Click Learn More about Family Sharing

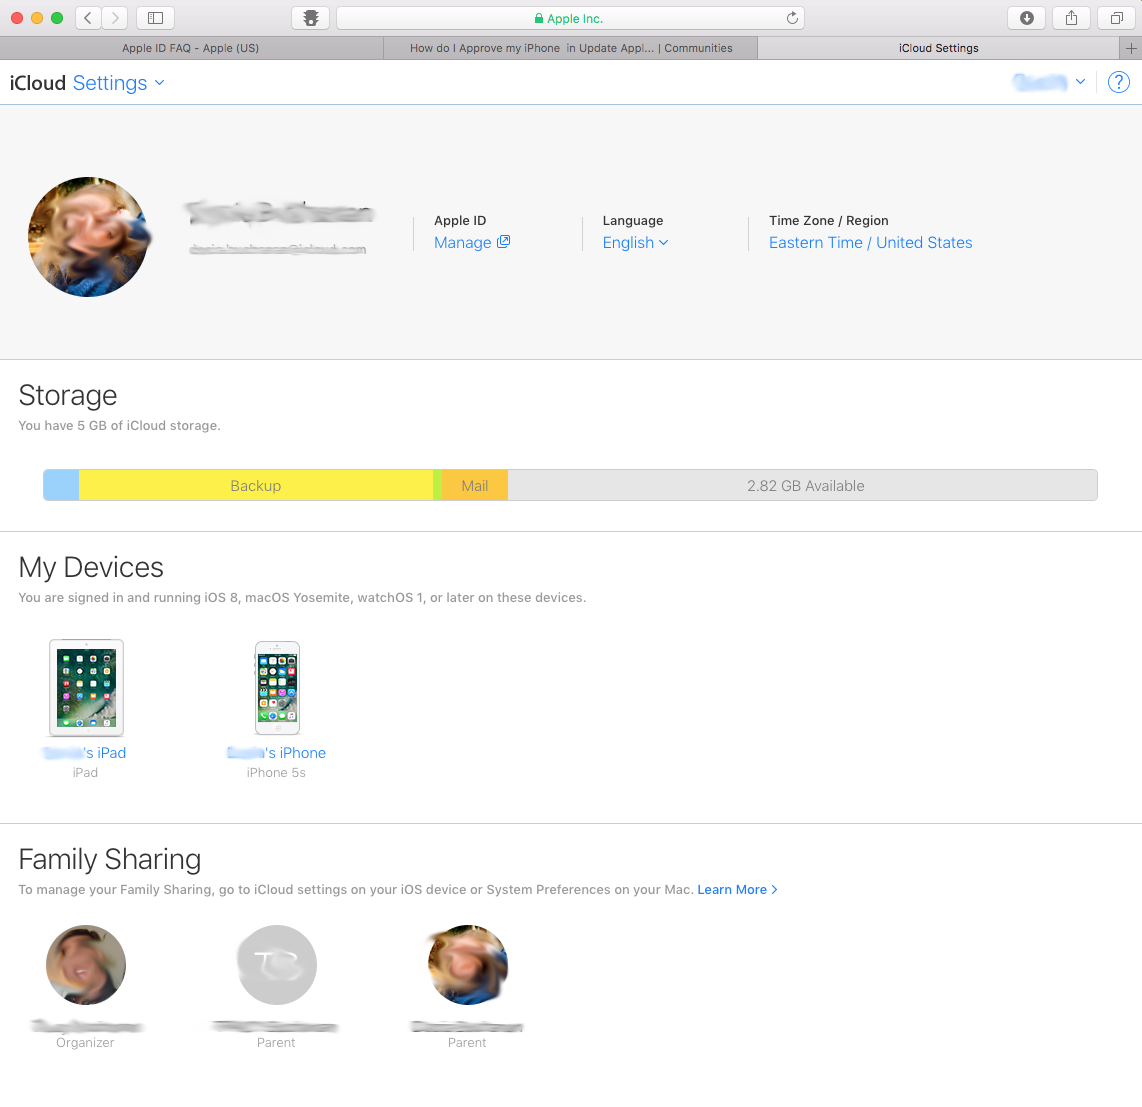[737, 889]
